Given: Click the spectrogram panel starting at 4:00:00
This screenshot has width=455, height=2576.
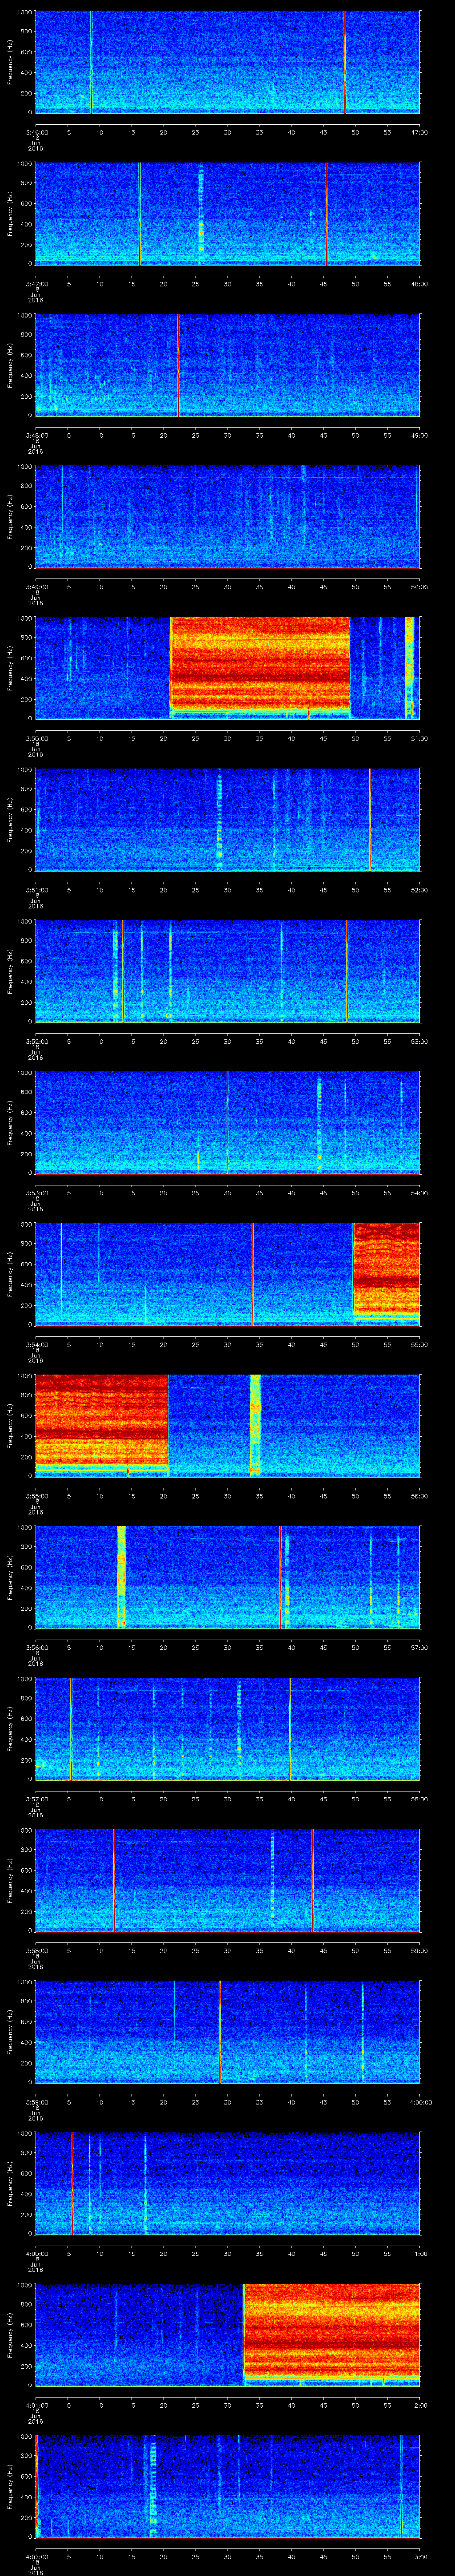Looking at the screenshot, I should click(x=228, y=2183).
